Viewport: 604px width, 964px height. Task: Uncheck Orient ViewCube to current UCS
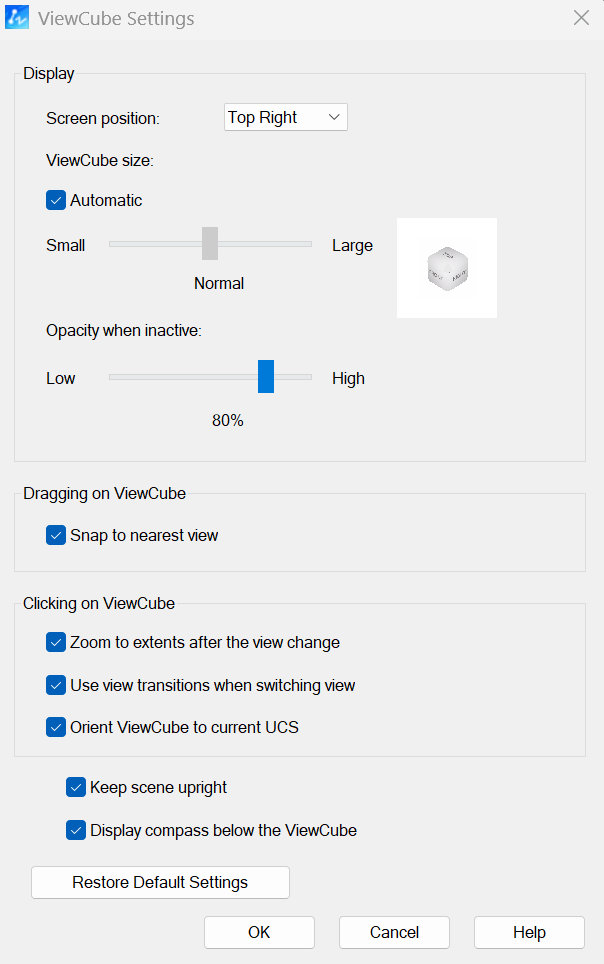pos(56,727)
